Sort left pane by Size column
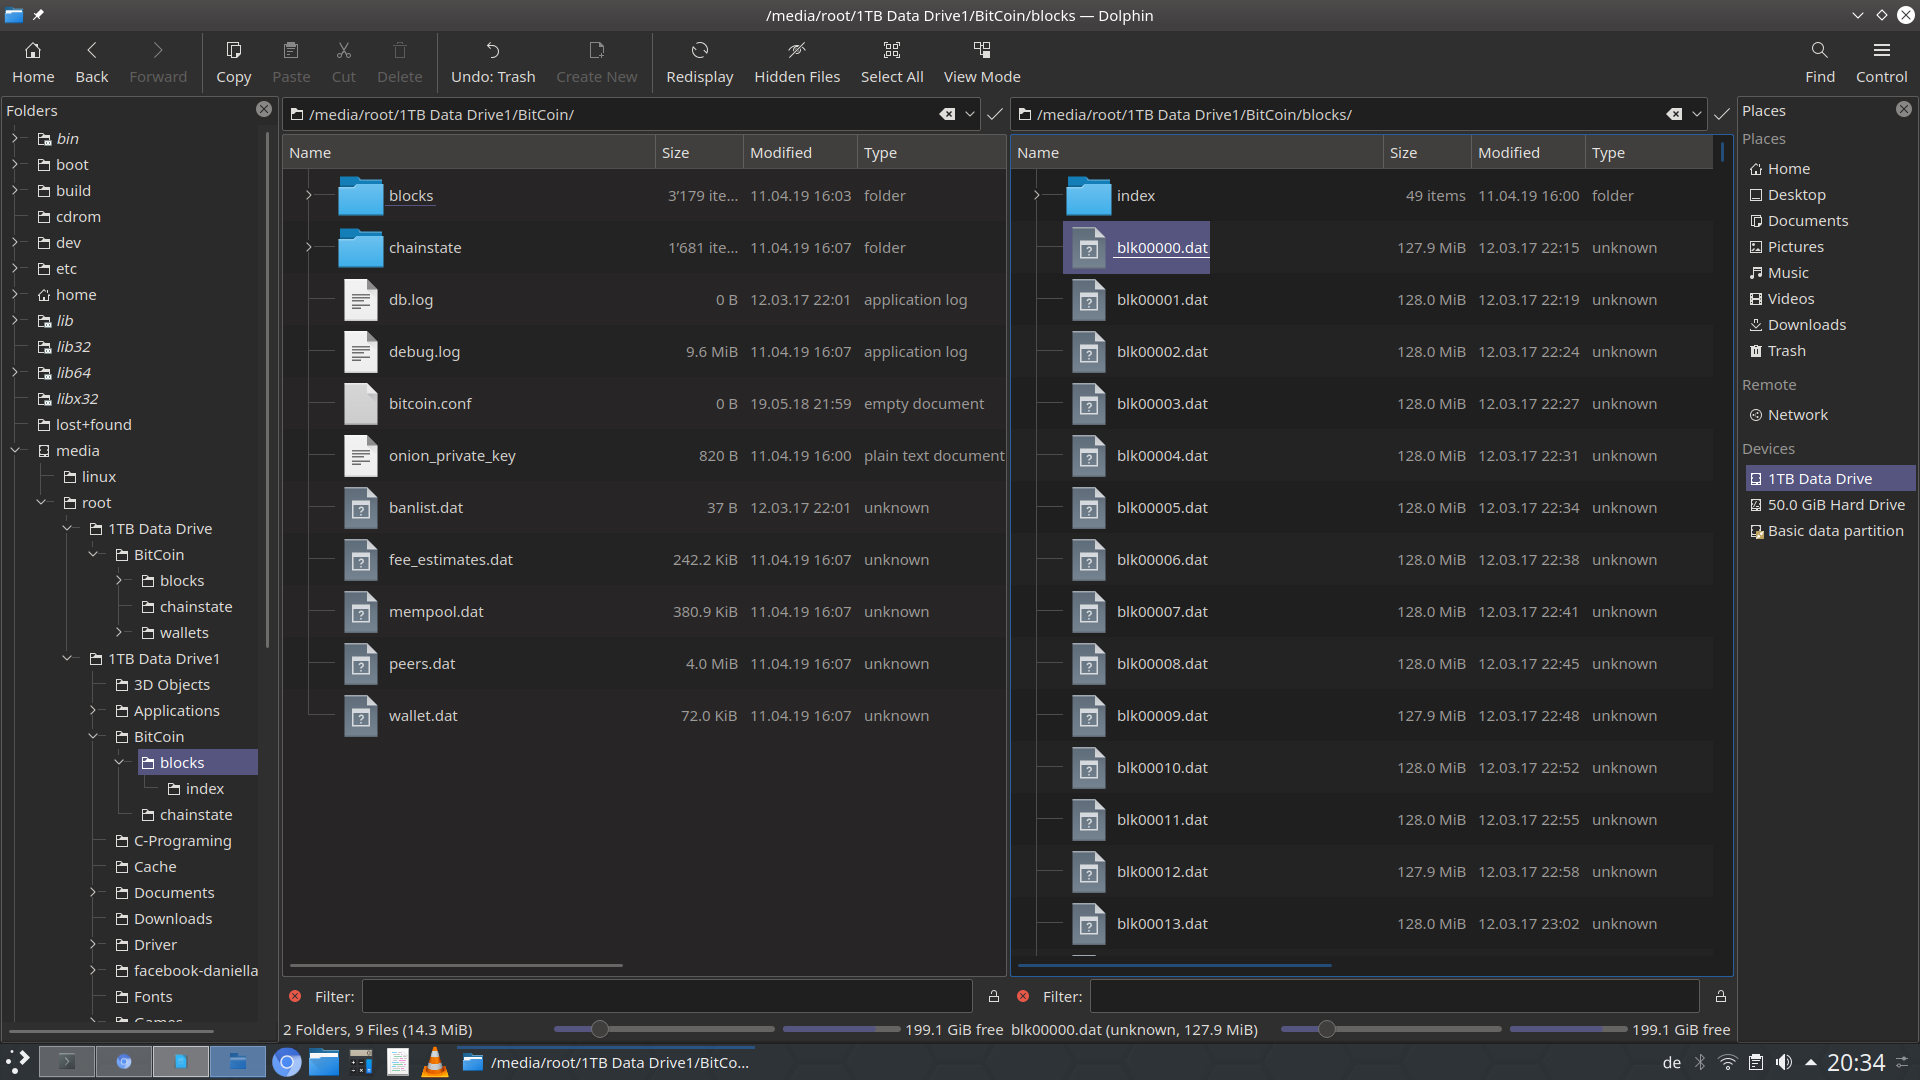Screen dimensions: 1920x1080 tap(699, 152)
